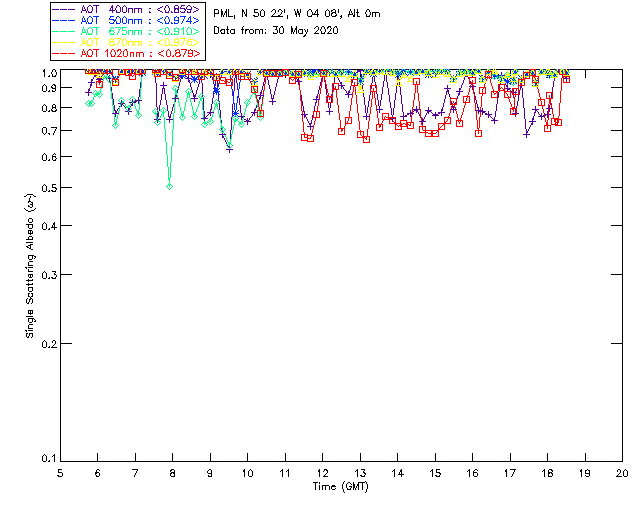Click the 0.1 y-axis tick label
The image size is (640, 512).
pyautogui.click(x=49, y=459)
